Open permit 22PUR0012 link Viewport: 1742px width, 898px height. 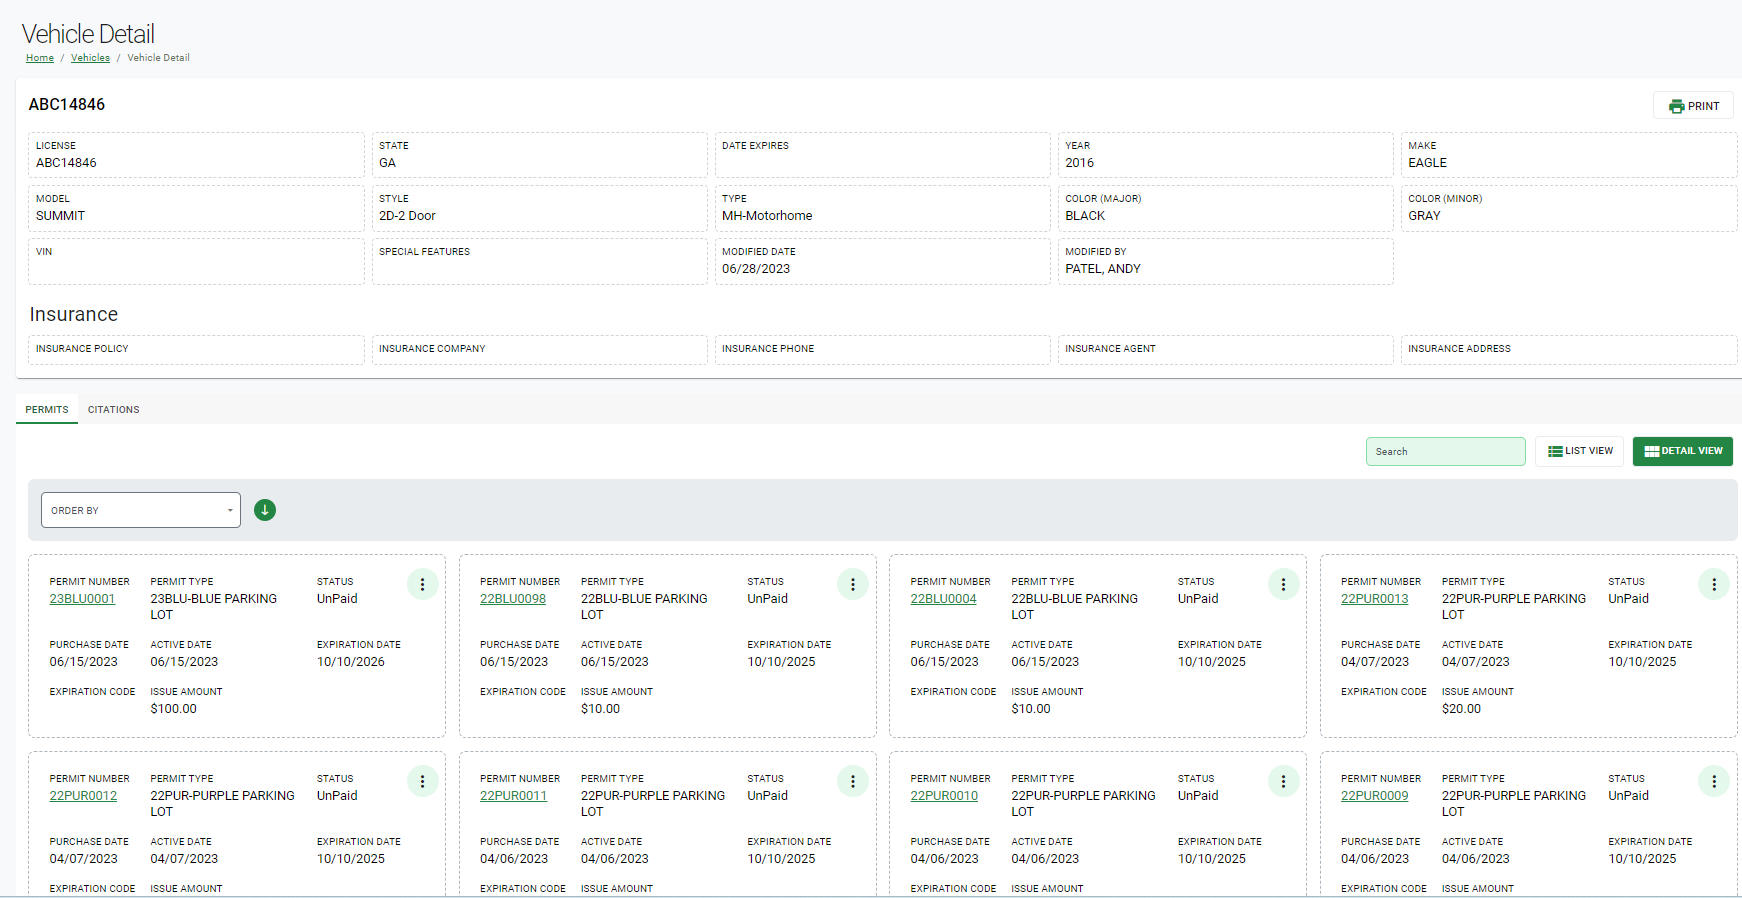pos(83,796)
